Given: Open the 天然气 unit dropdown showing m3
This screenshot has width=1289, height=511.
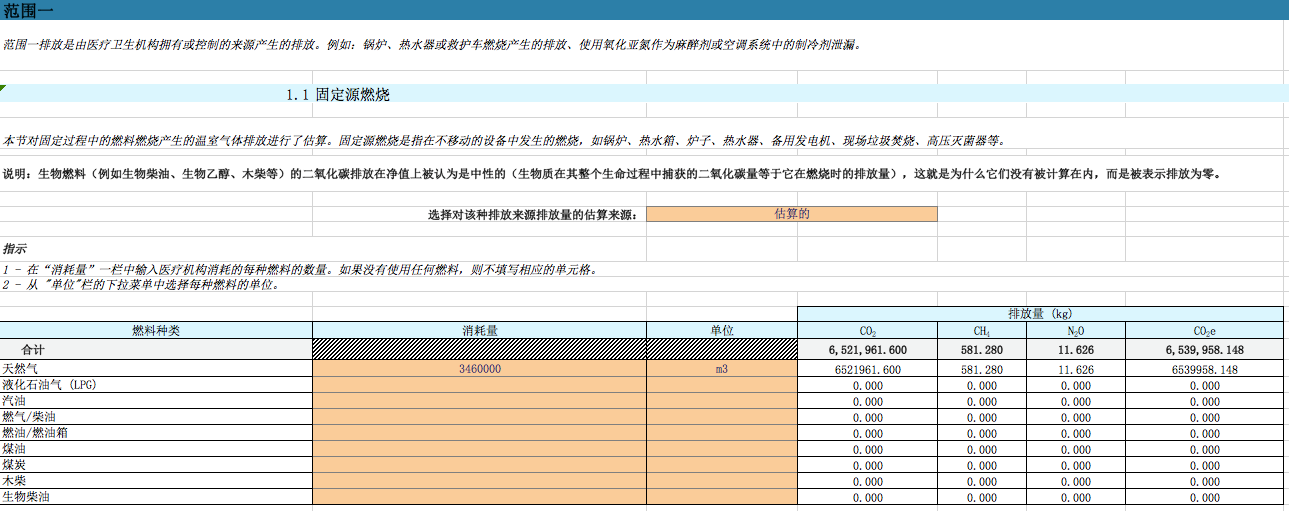Looking at the screenshot, I should point(721,369).
